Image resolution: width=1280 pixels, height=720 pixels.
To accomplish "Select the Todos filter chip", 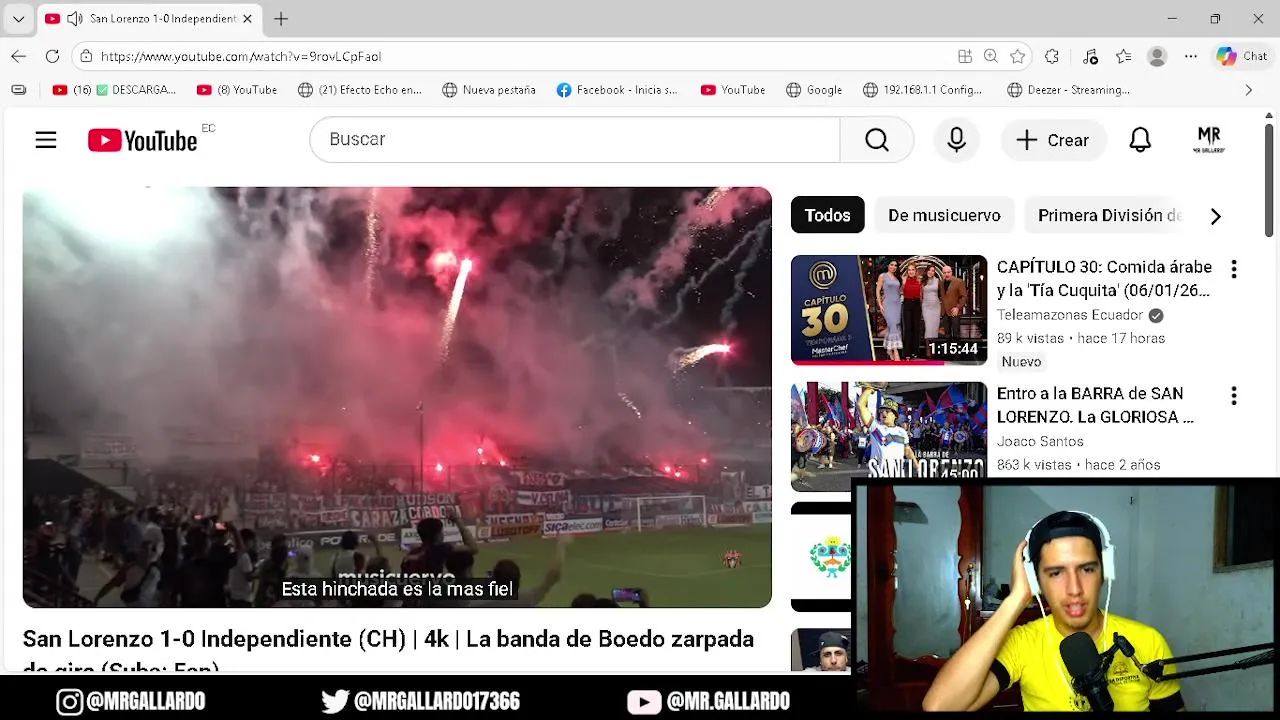I will click(x=827, y=215).
